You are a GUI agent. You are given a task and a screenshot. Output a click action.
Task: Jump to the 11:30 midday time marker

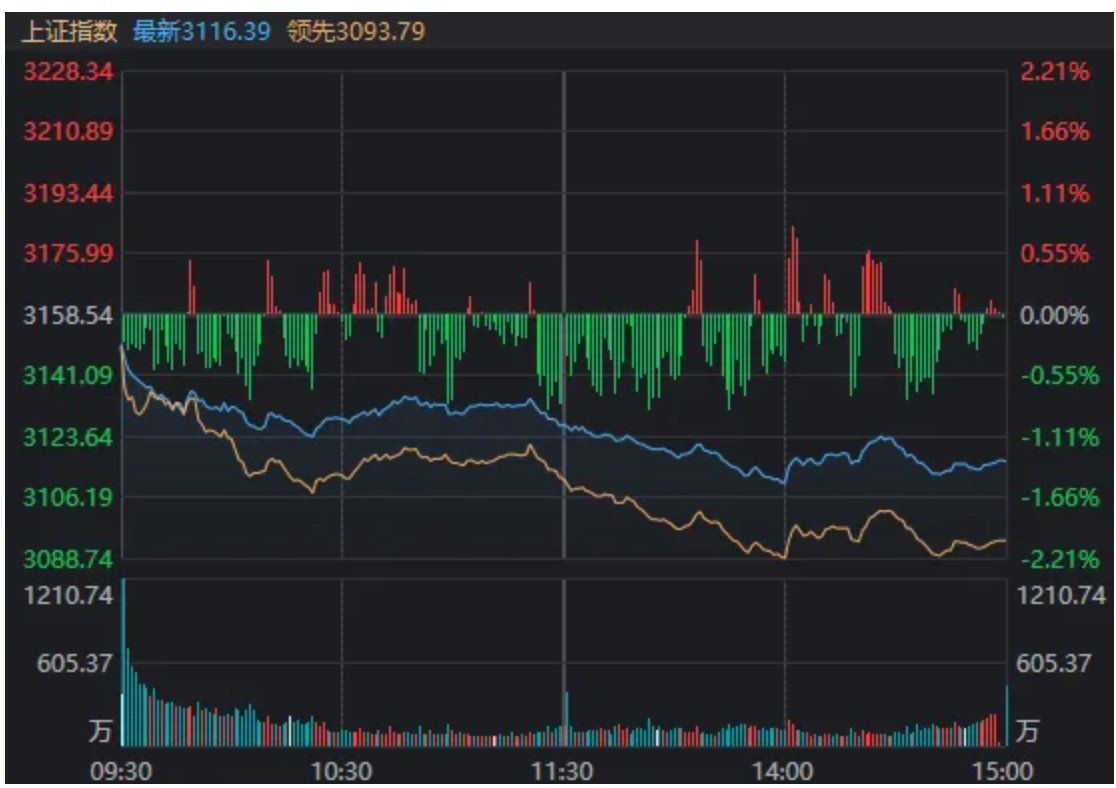point(564,771)
